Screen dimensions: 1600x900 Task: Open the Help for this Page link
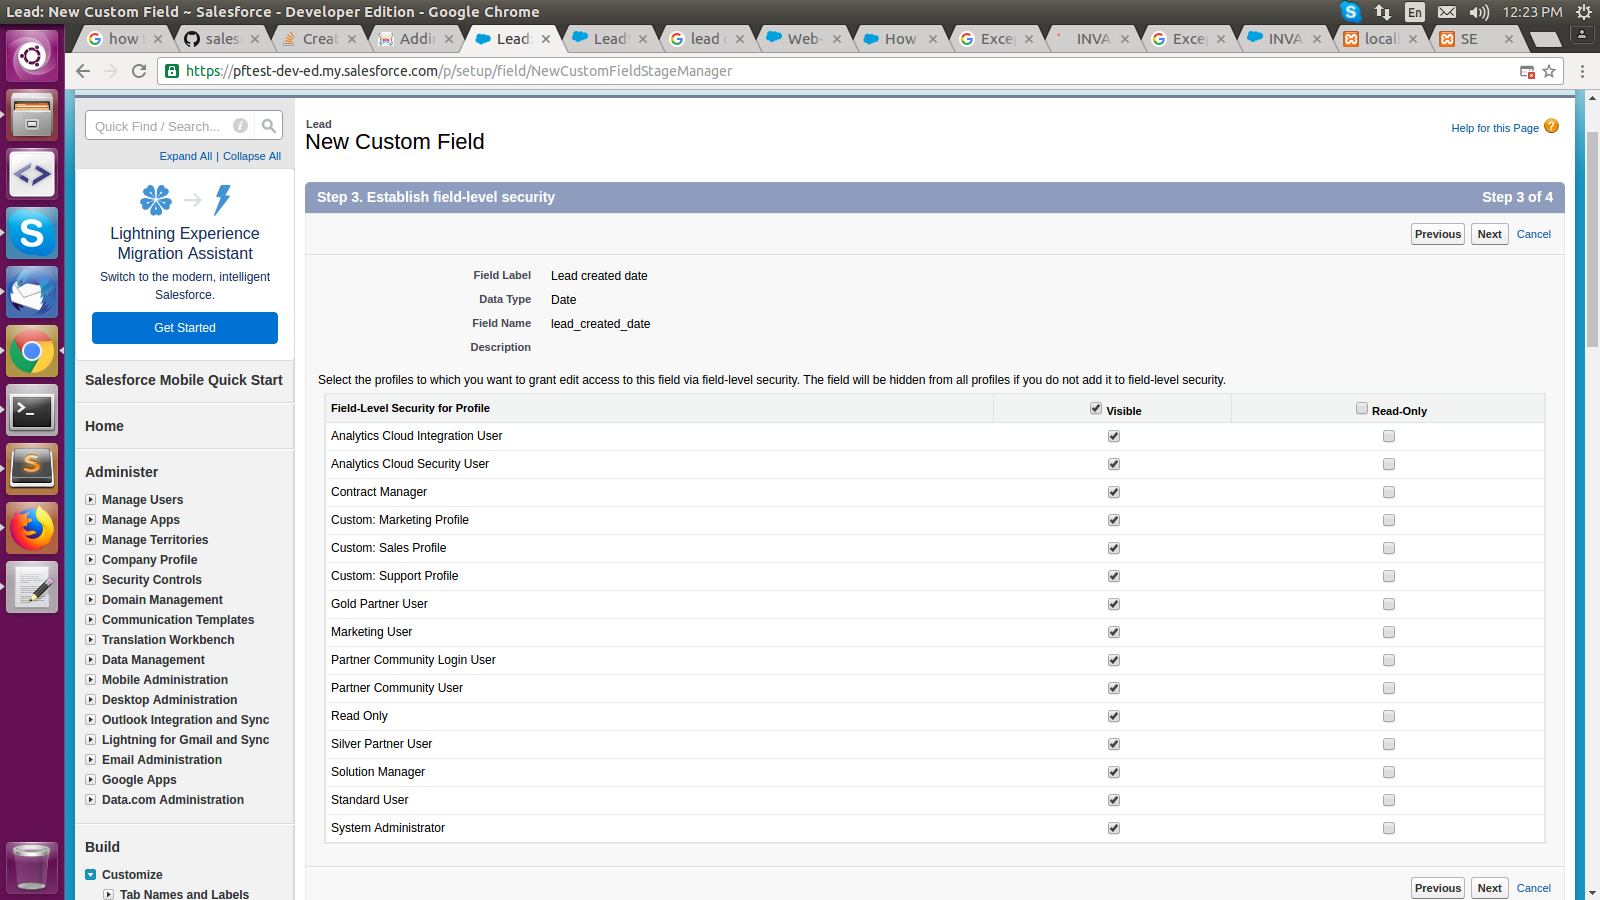click(x=1495, y=128)
